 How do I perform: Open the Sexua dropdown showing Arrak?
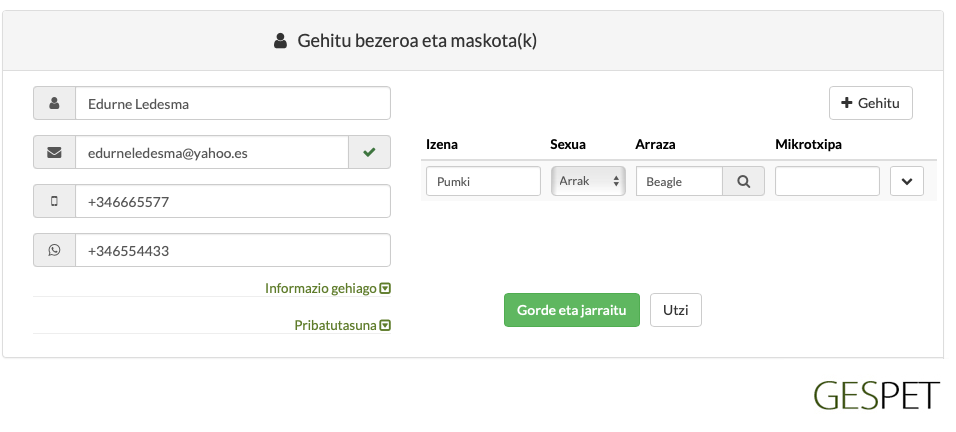(588, 181)
